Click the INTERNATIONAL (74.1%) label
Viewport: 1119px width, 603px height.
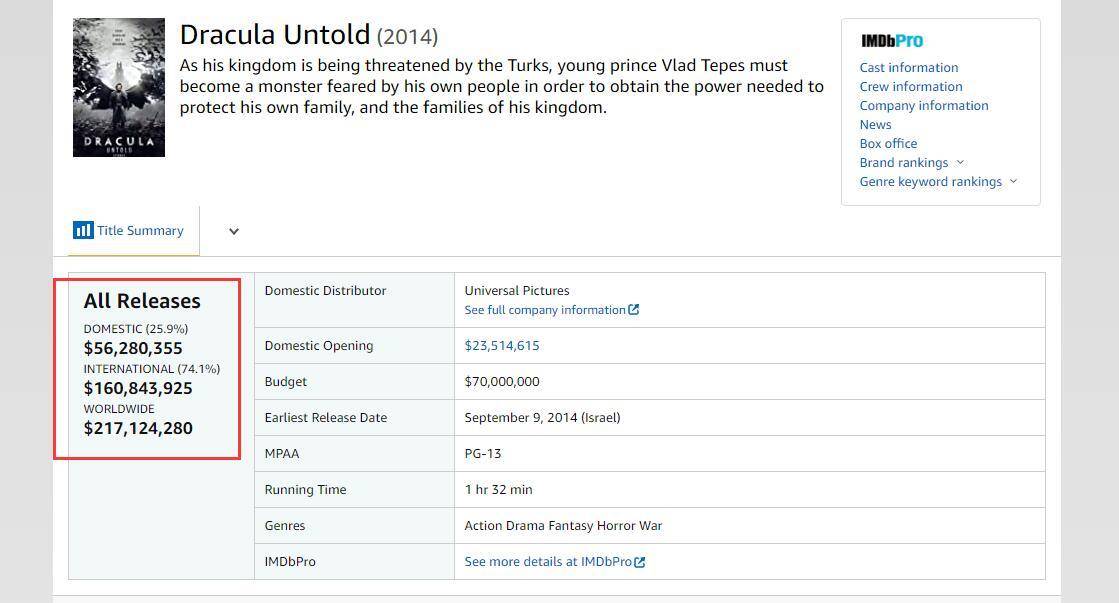(152, 369)
